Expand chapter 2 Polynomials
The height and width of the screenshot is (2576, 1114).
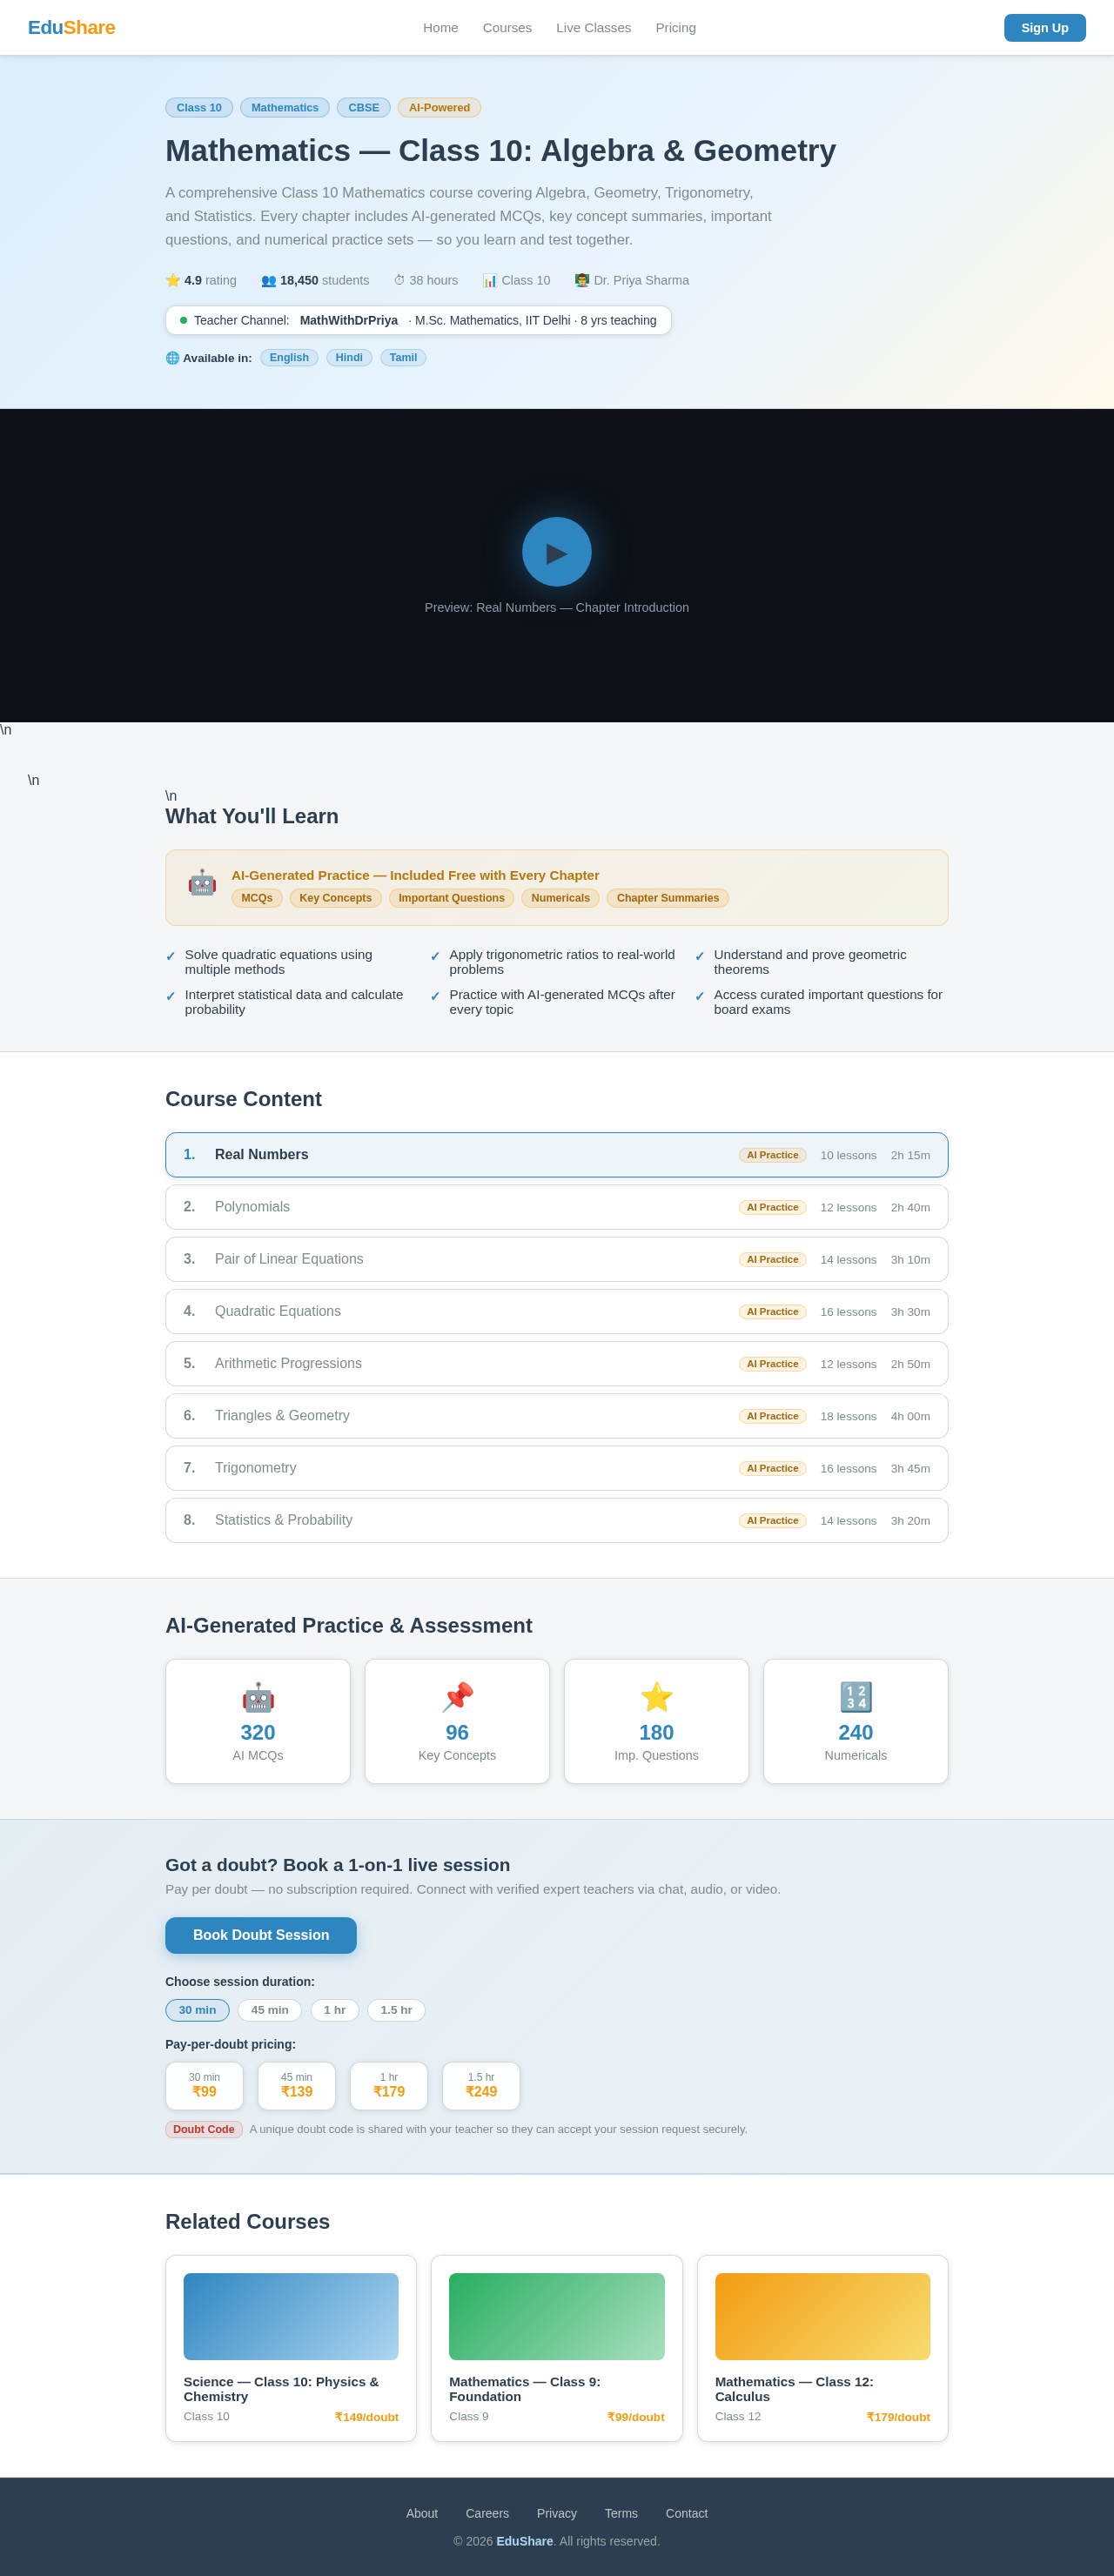(x=556, y=1207)
